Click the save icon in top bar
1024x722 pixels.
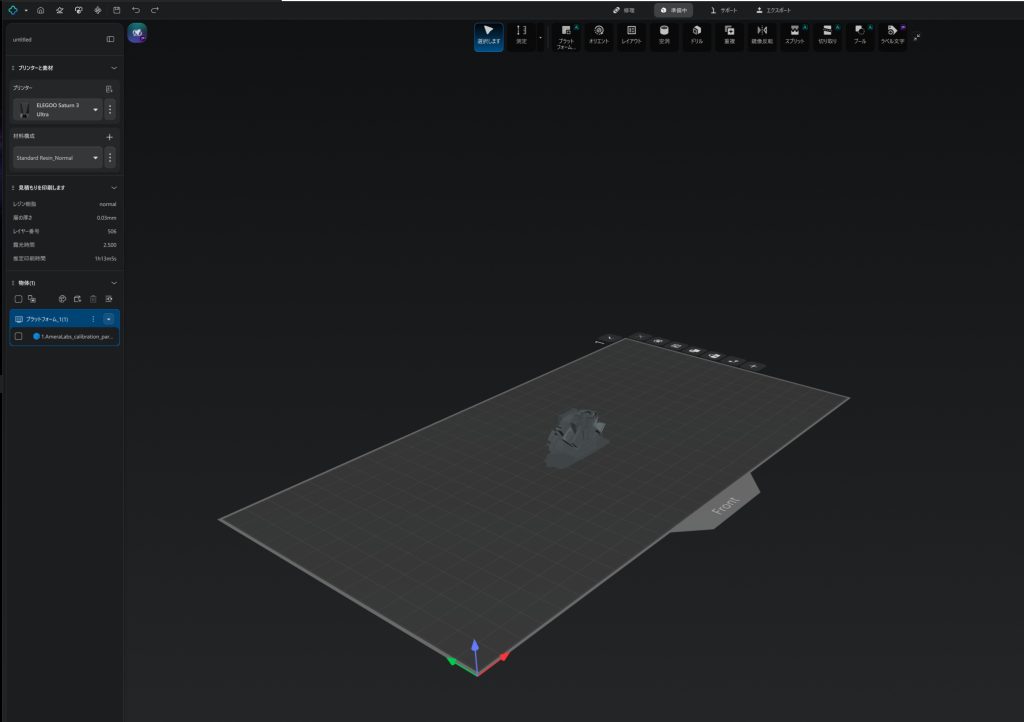(x=116, y=10)
